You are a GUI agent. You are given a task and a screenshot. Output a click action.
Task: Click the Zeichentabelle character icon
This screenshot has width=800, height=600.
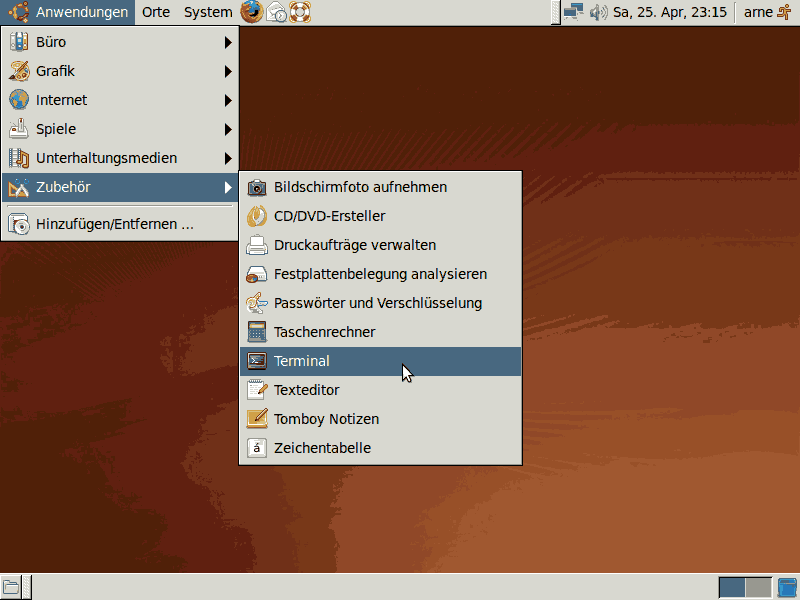pyautogui.click(x=257, y=448)
